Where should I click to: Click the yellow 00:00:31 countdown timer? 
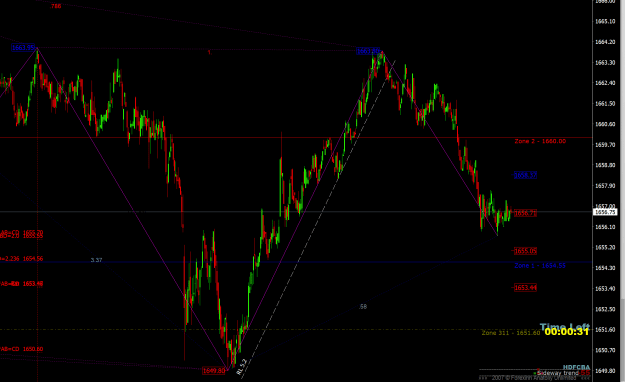[566, 332]
